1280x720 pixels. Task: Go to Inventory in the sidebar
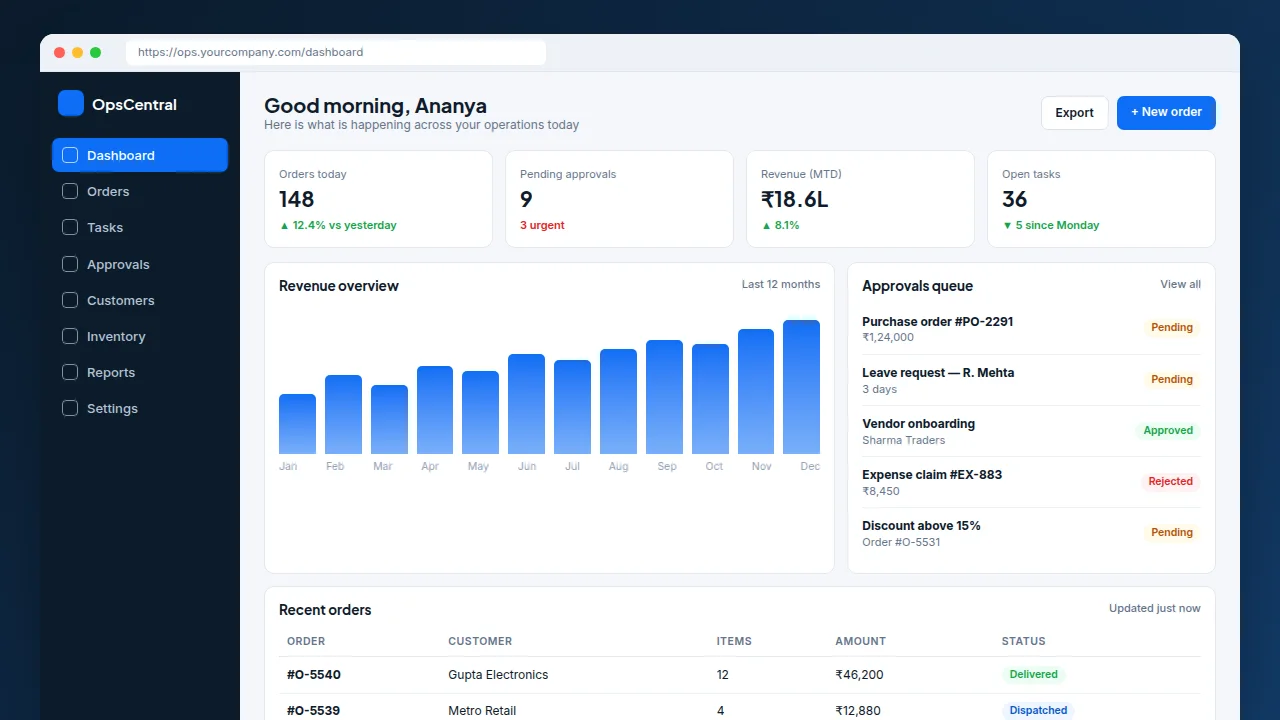click(140, 336)
